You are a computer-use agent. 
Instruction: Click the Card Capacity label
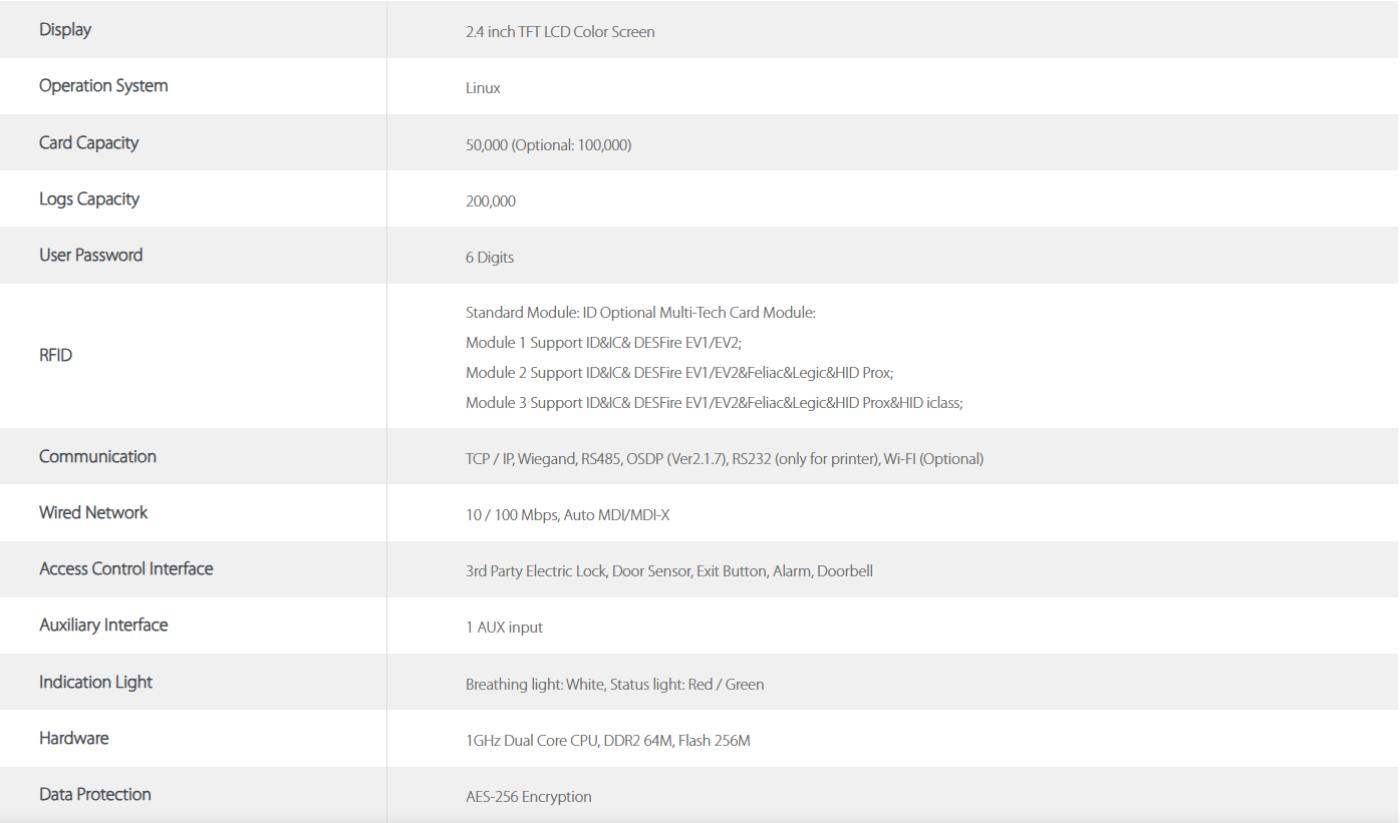click(x=88, y=142)
